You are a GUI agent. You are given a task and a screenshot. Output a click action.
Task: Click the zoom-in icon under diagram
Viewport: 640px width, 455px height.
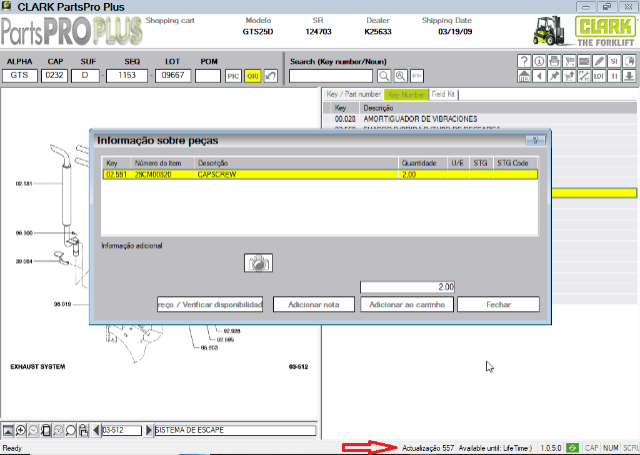[x=20, y=430]
